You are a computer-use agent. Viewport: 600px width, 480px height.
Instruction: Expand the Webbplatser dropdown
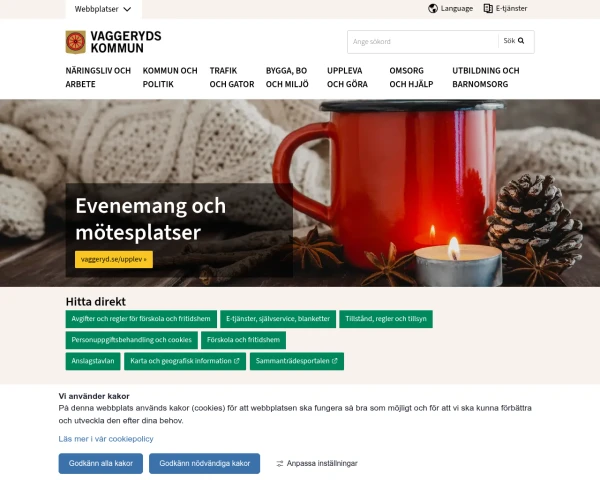(103, 9)
